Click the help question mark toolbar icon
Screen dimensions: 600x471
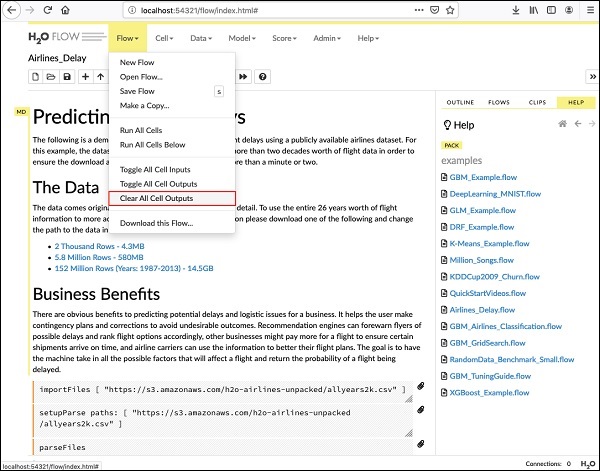[x=262, y=76]
